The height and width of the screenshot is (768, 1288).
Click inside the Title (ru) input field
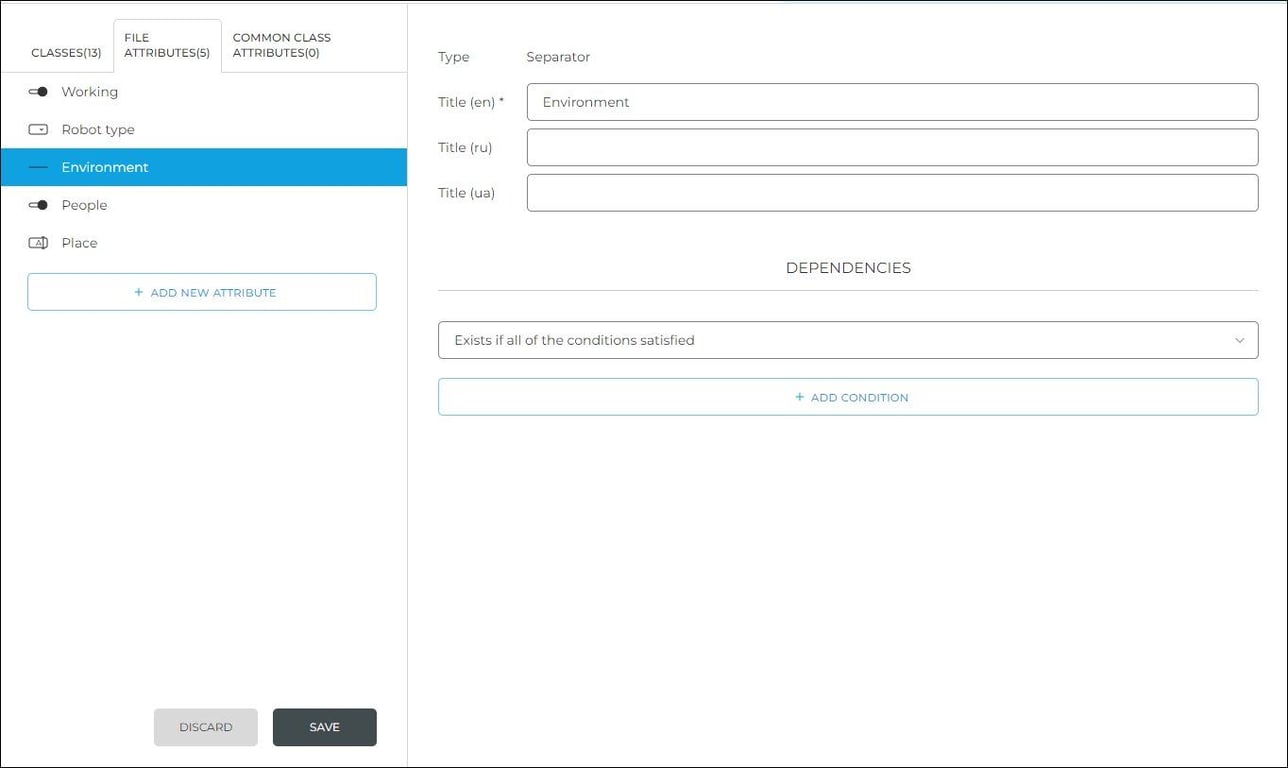coord(892,147)
